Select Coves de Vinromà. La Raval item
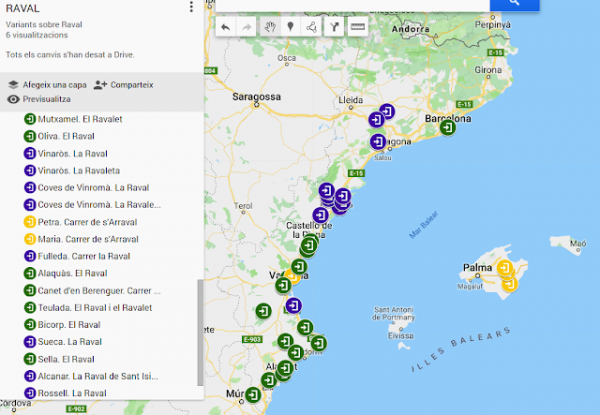Viewport: 600px width, 415px height. click(93, 187)
